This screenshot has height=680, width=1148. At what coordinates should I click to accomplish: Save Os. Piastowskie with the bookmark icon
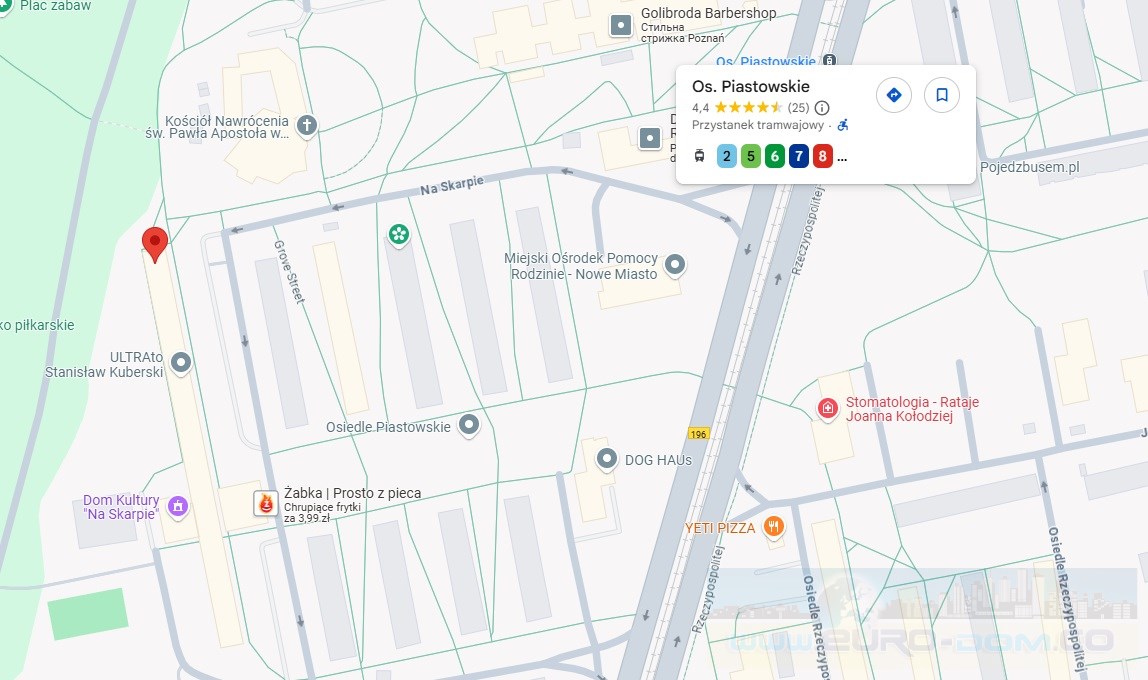pos(942,95)
